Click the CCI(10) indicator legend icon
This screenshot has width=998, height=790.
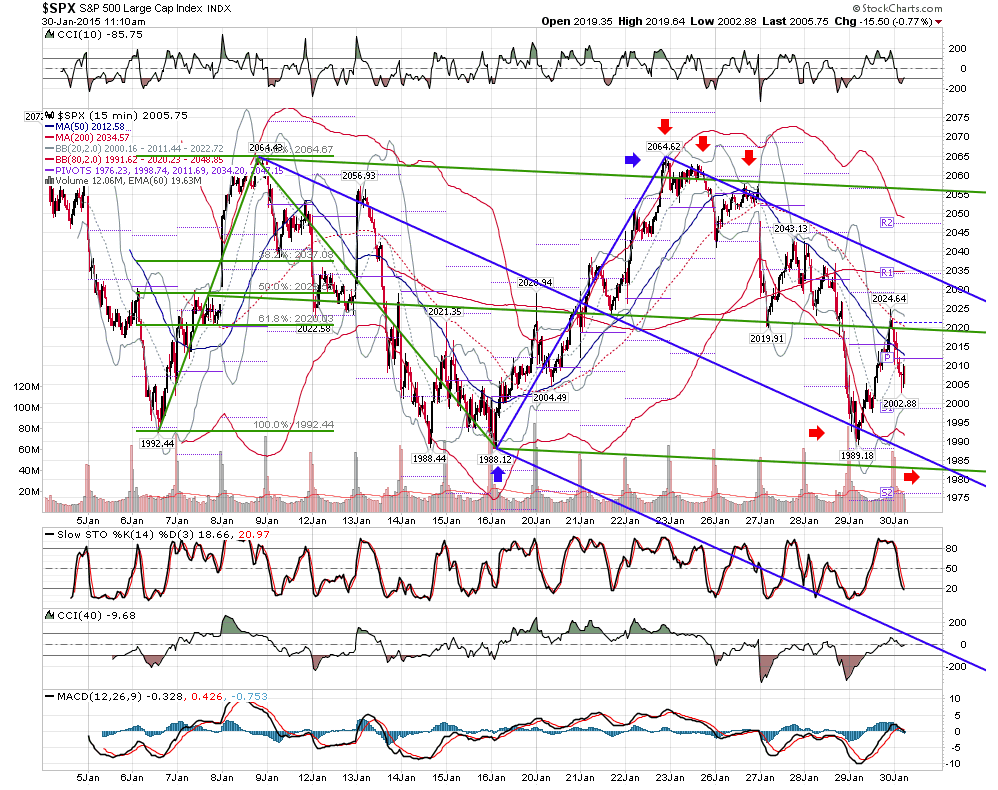pos(50,34)
